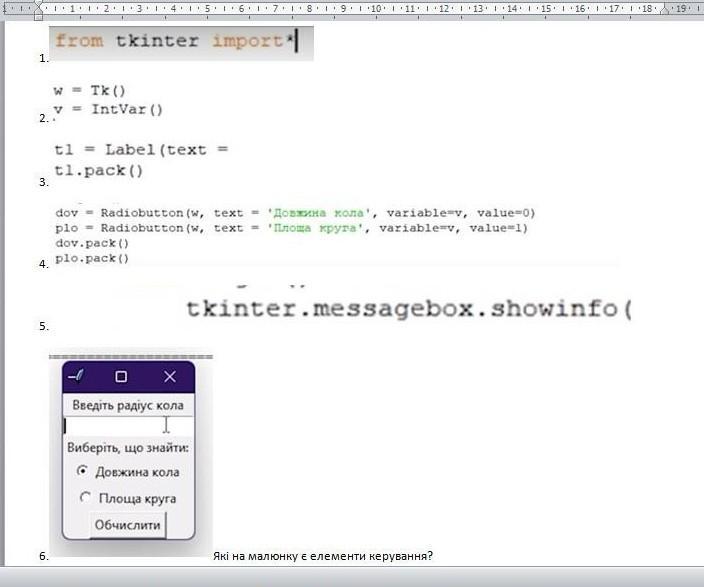704x587 pixels.
Task: Click the 'plo.pack()' code line
Action: pyautogui.click(x=92, y=258)
